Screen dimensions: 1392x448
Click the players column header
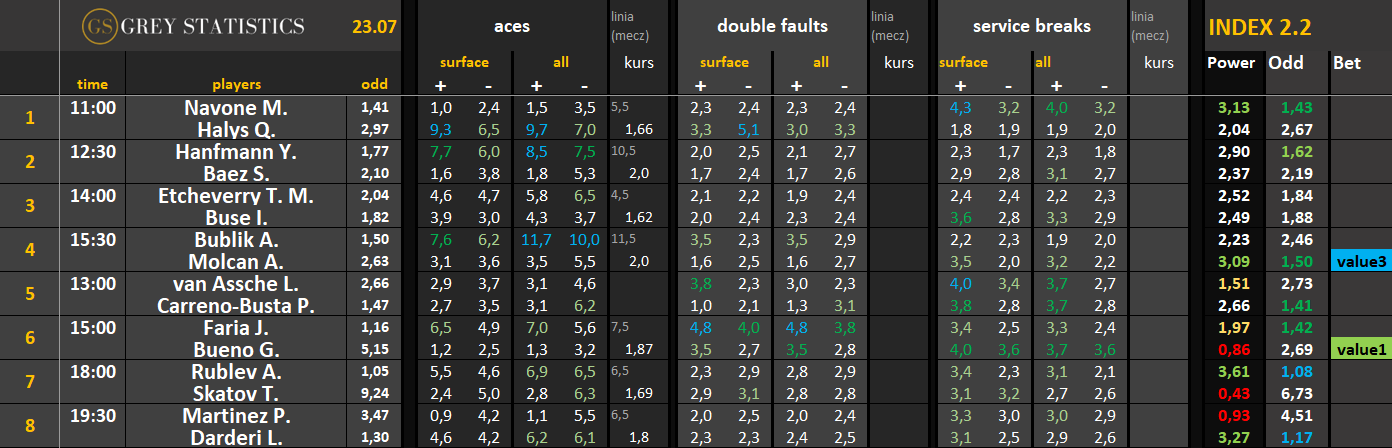(x=236, y=85)
